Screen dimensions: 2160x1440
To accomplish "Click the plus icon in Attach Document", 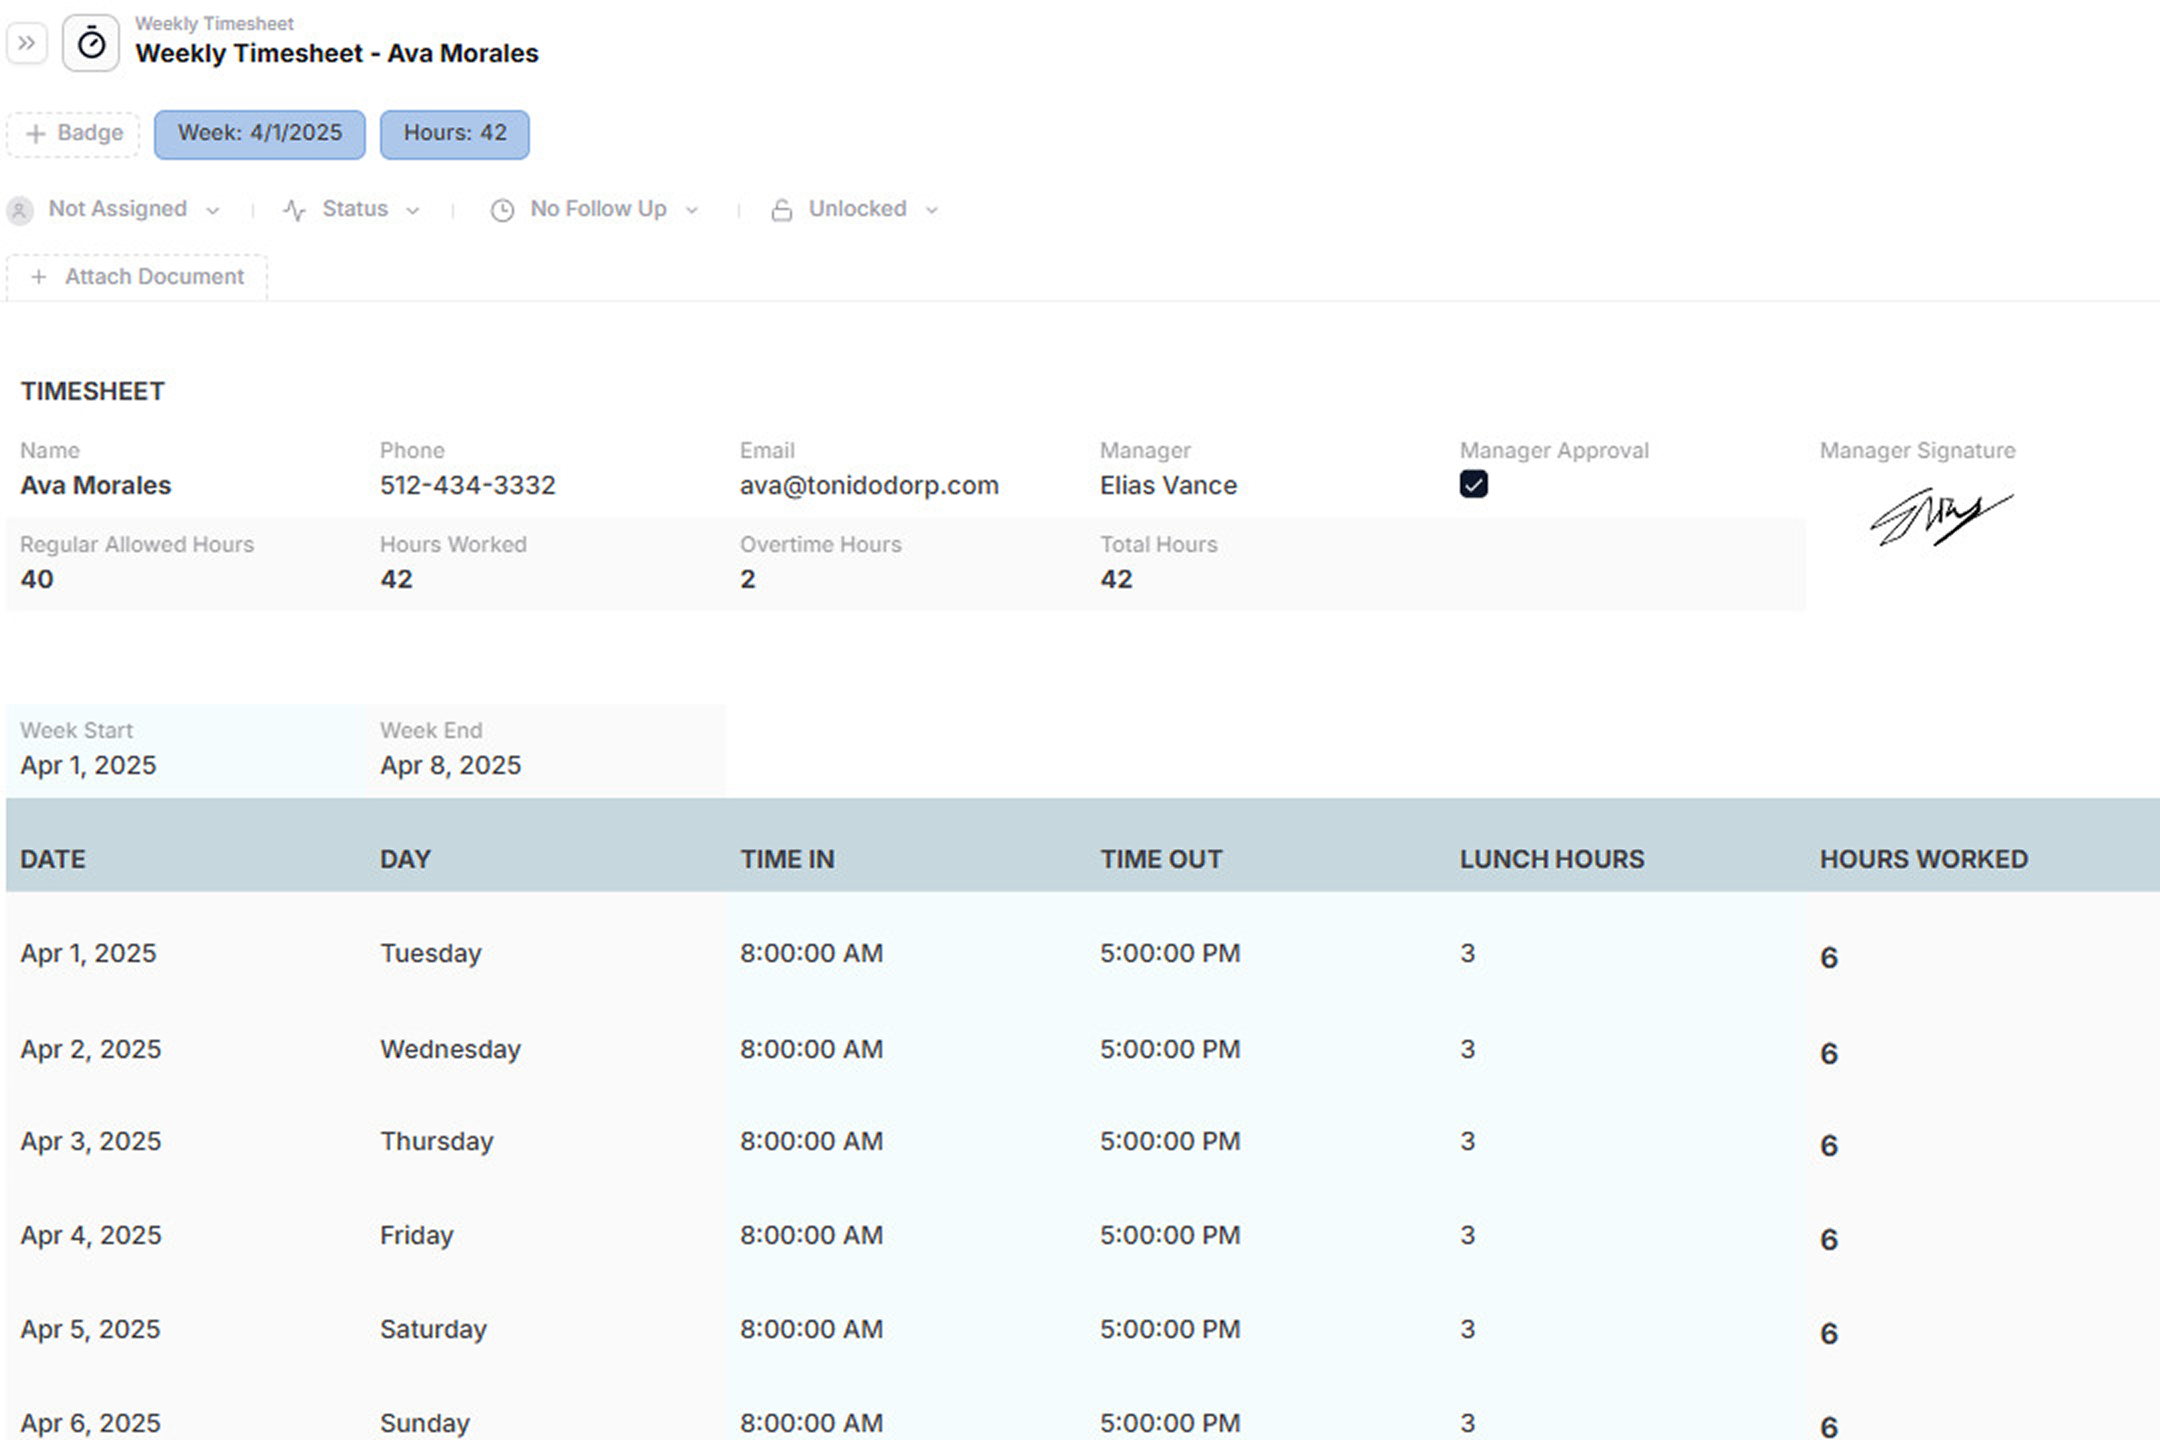I will coord(39,277).
